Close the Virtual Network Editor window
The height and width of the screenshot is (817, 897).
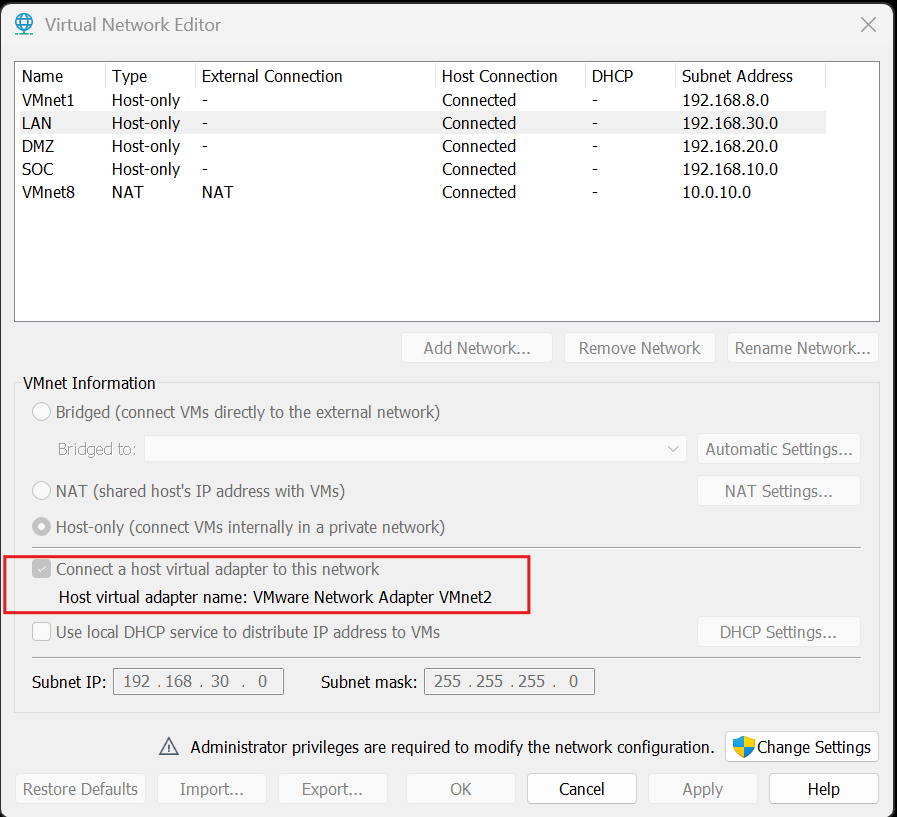[x=868, y=24]
